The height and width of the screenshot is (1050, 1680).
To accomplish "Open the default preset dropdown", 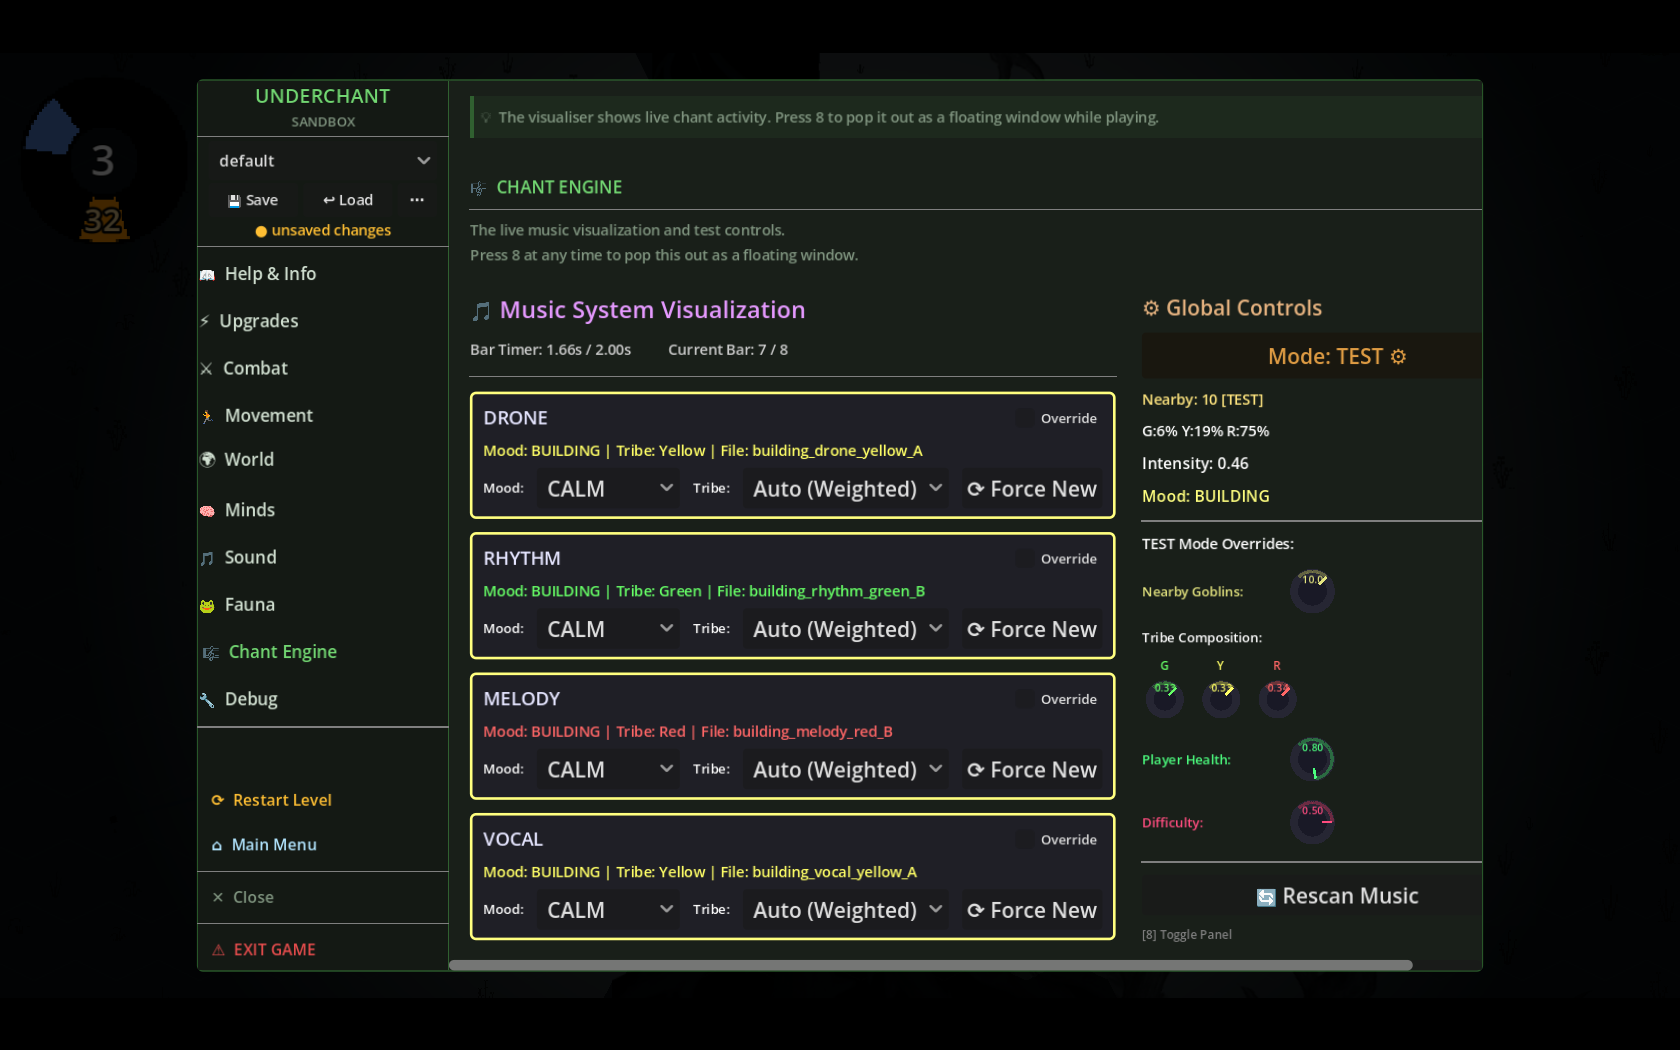I will click(x=323, y=161).
